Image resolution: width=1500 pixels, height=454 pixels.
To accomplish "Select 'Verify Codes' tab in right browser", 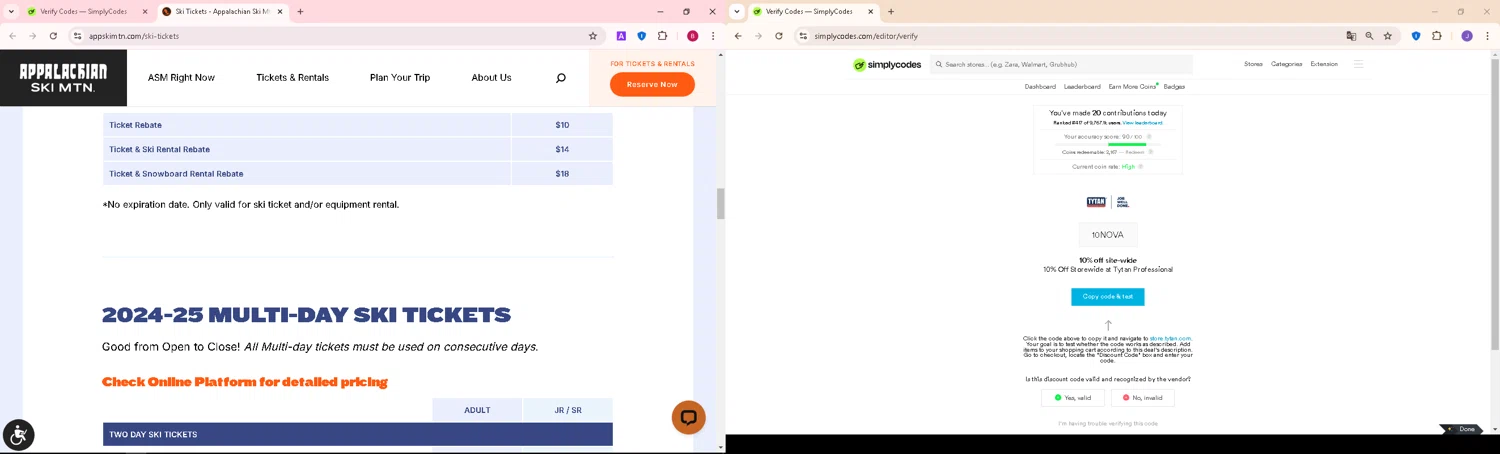I will (812, 12).
